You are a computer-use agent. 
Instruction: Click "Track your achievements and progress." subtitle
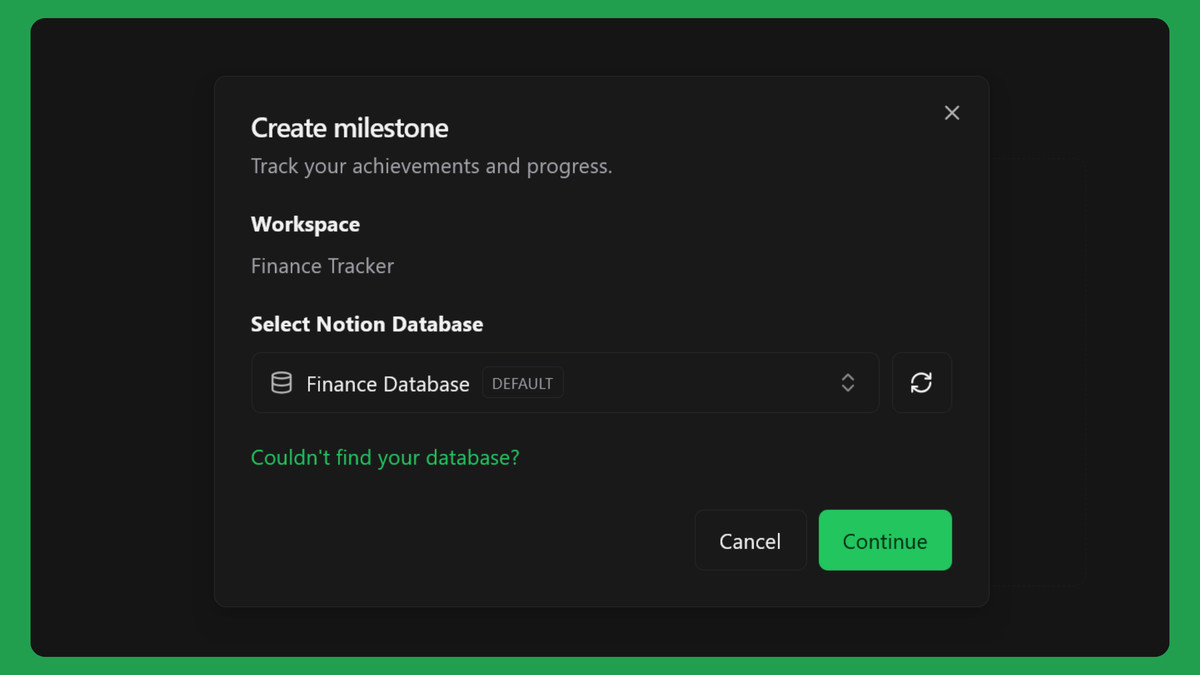[x=431, y=166]
